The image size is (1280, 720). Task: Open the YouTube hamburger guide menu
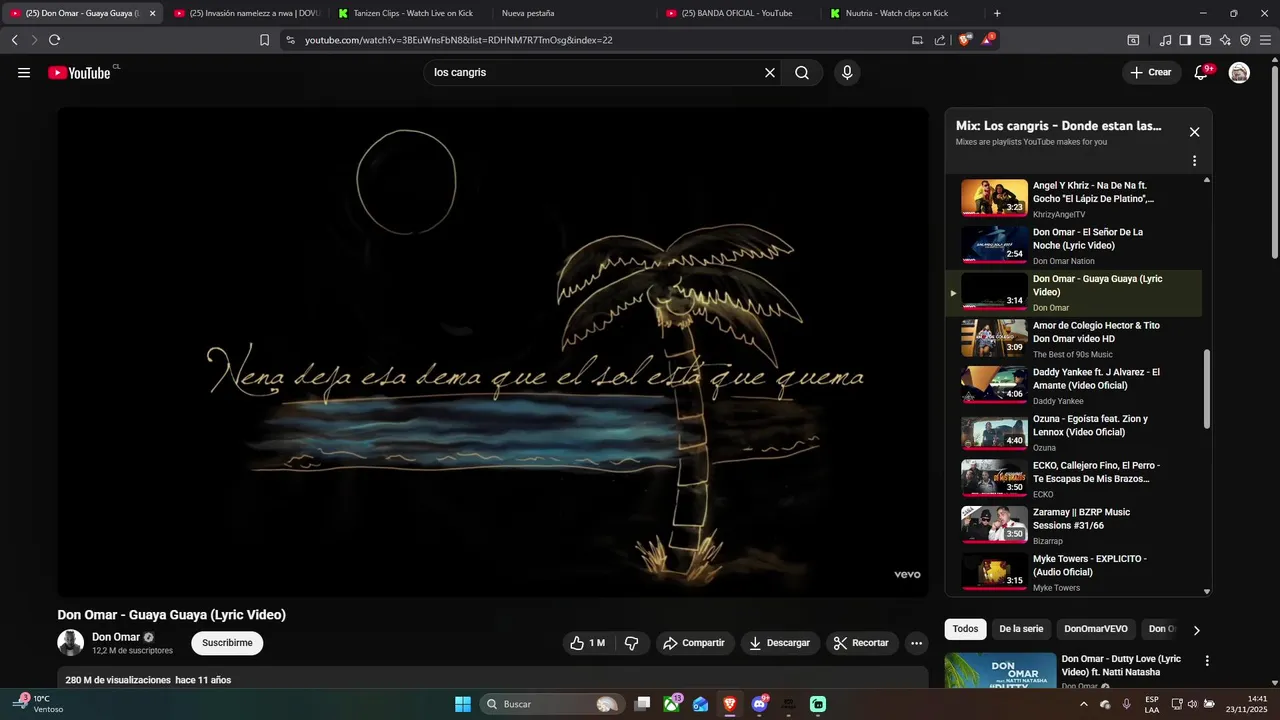click(x=24, y=72)
